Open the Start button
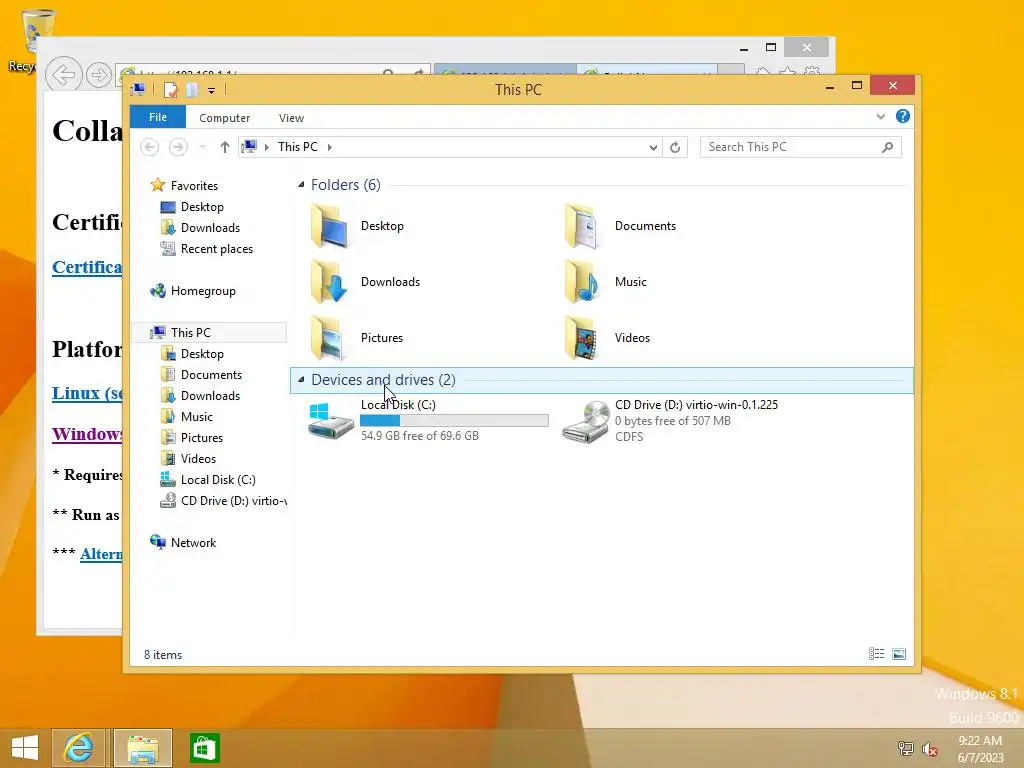 tap(25, 748)
